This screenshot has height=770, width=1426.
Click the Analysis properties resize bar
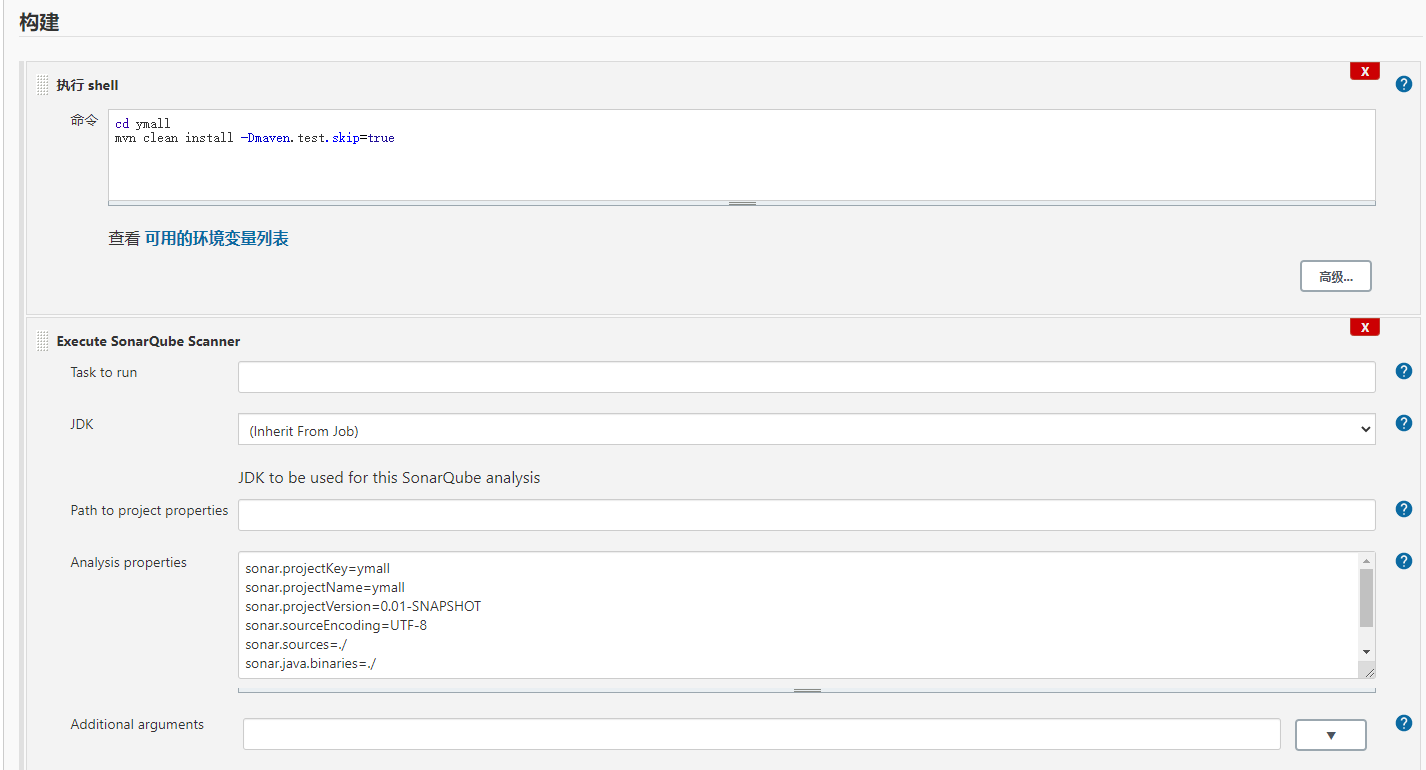(x=806, y=690)
